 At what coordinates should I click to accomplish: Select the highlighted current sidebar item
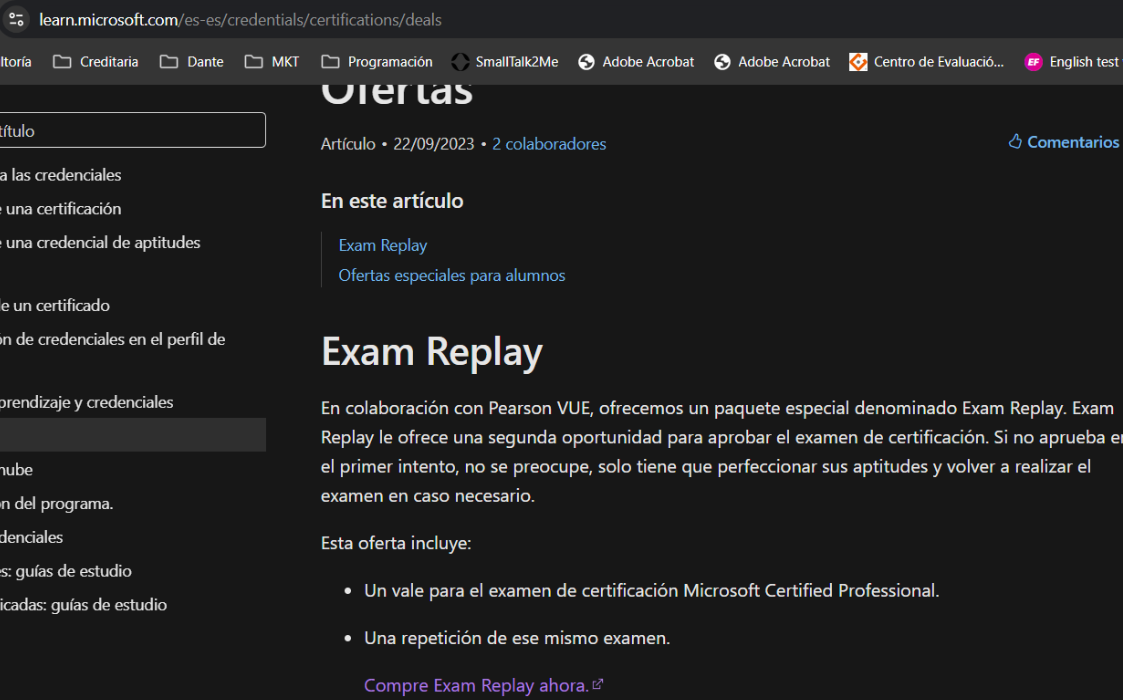[132, 435]
